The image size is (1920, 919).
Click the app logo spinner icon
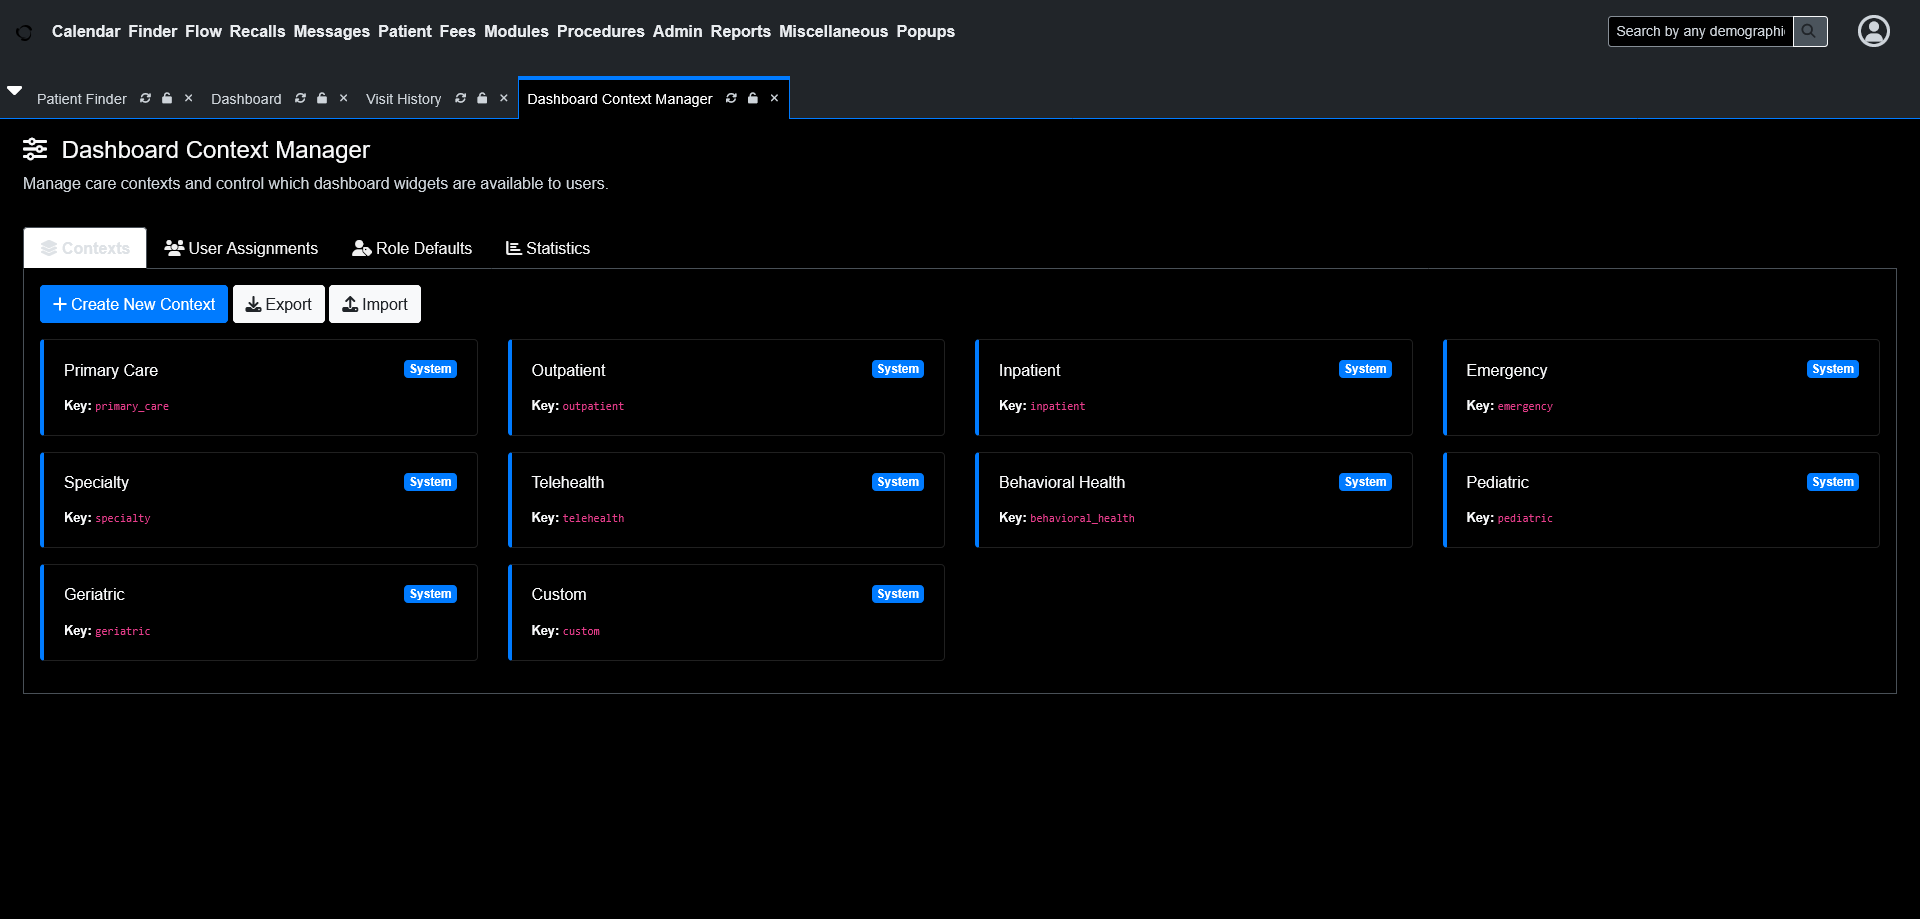24,32
